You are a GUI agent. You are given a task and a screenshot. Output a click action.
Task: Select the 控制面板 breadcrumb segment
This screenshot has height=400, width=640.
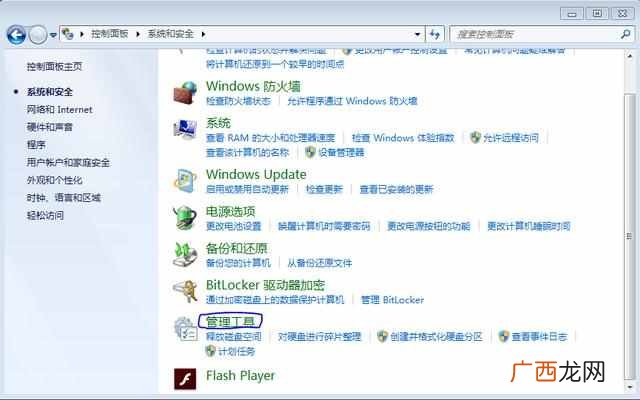109,34
